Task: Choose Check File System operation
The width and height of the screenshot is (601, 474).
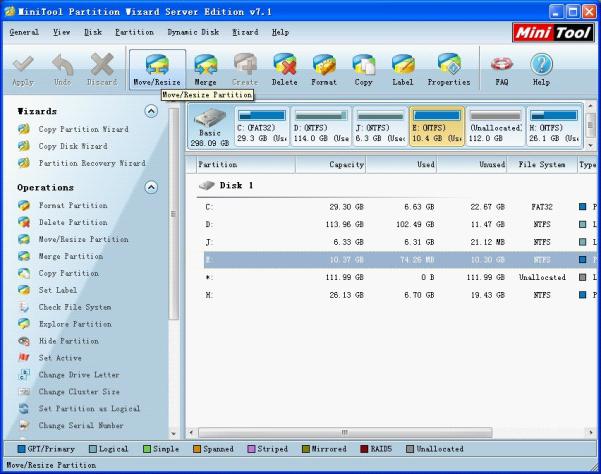Action: [64, 307]
